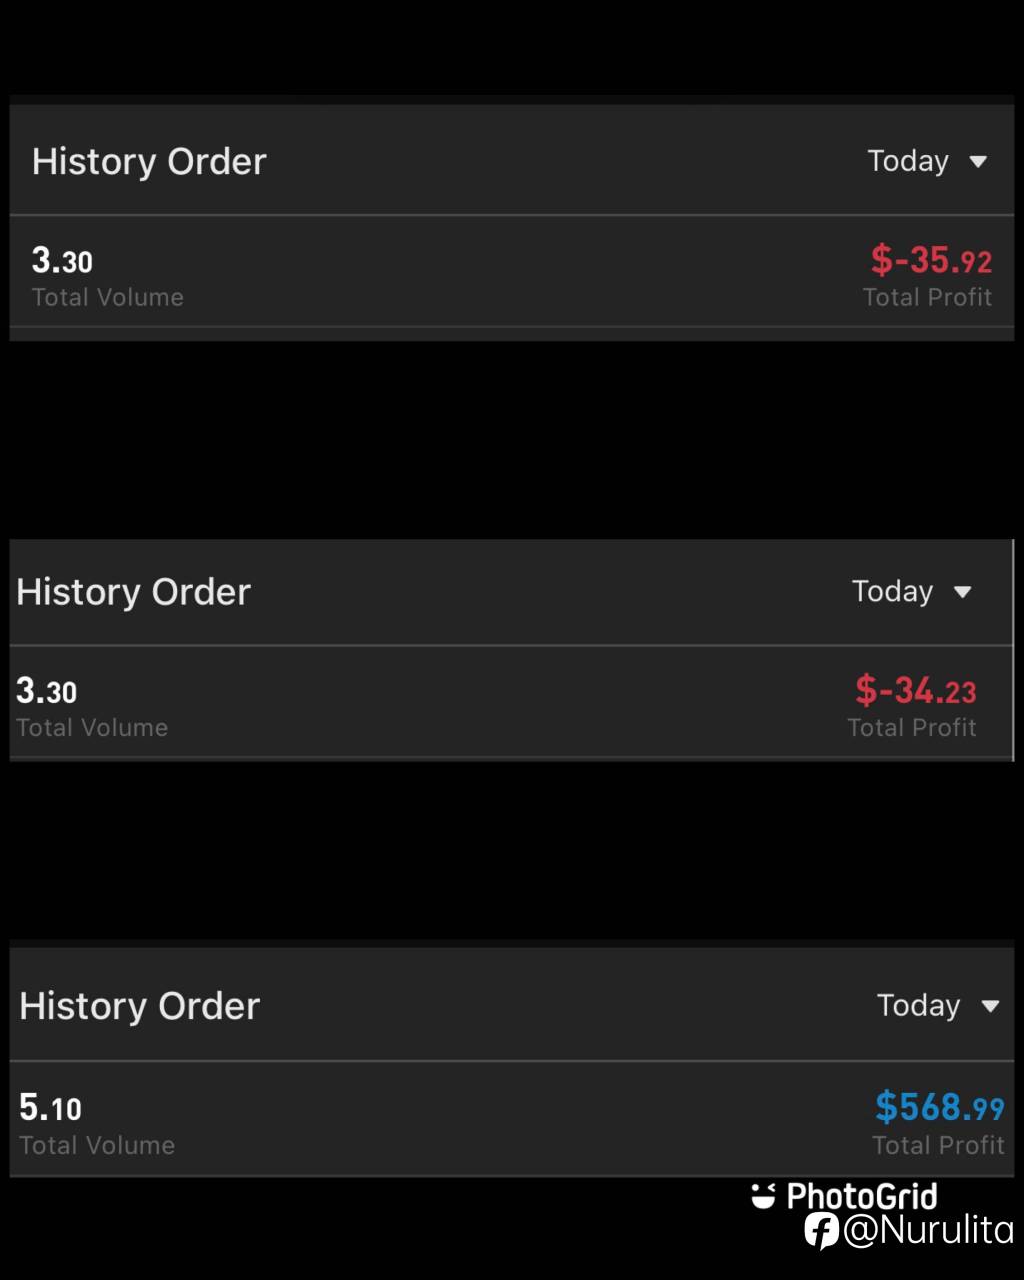Screen dimensions: 1024x1280
Task: Open the Today label above the $-35.92 profit
Action: pyautogui.click(x=907, y=161)
